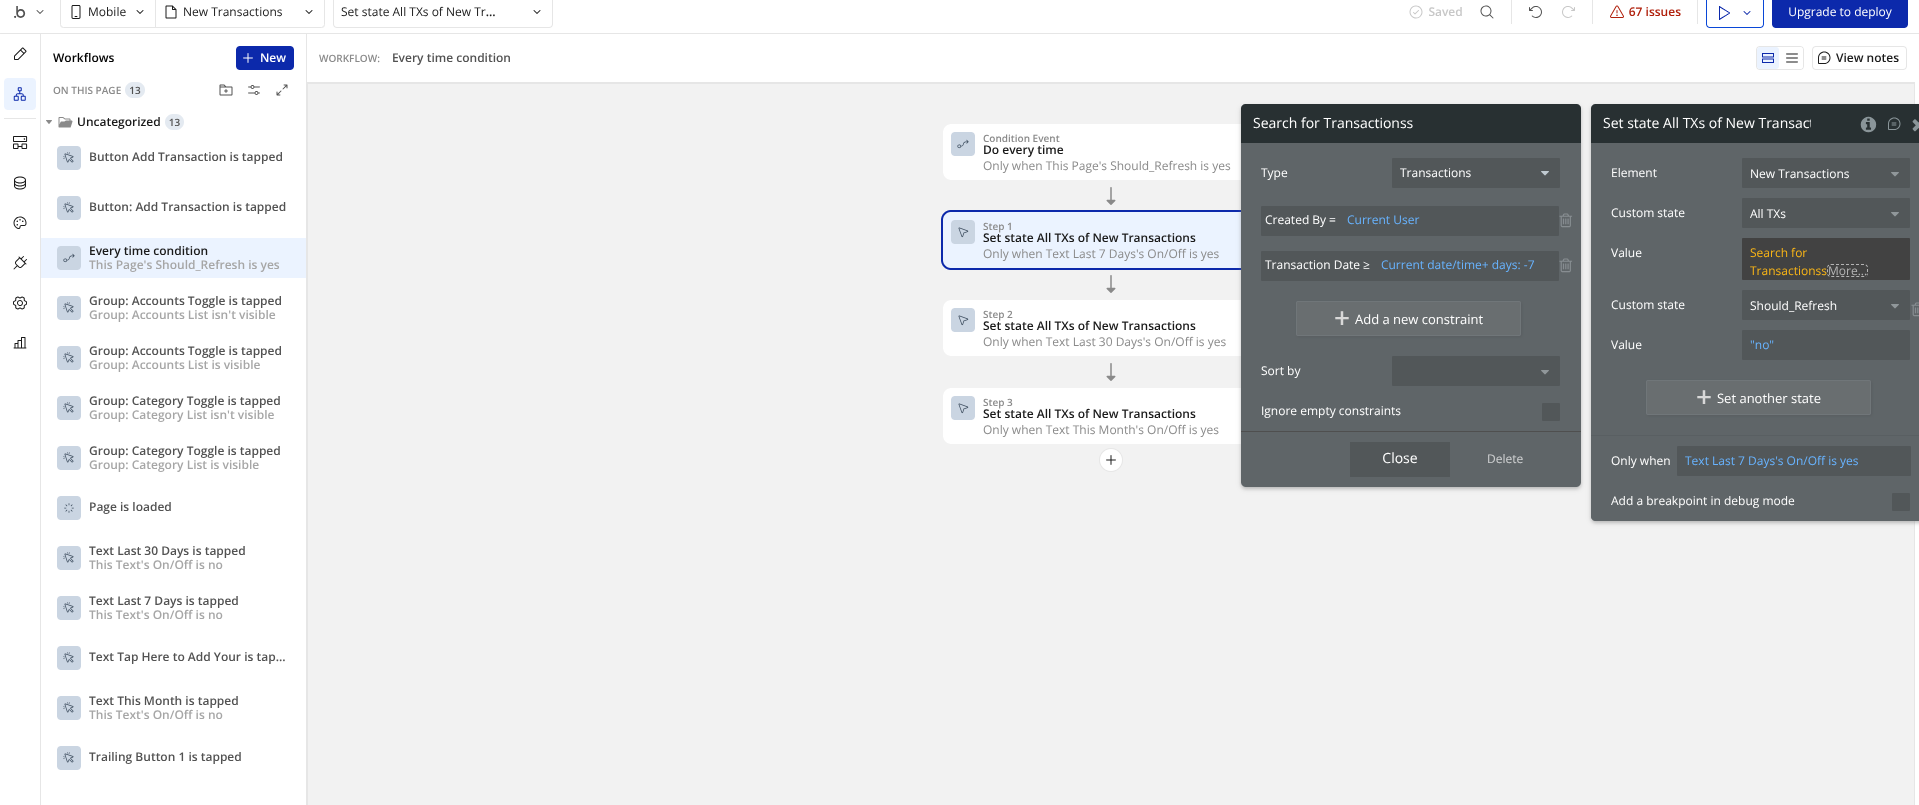The image size is (1919, 805).
Task: Click the undo arrow icon
Action: click(x=1535, y=12)
